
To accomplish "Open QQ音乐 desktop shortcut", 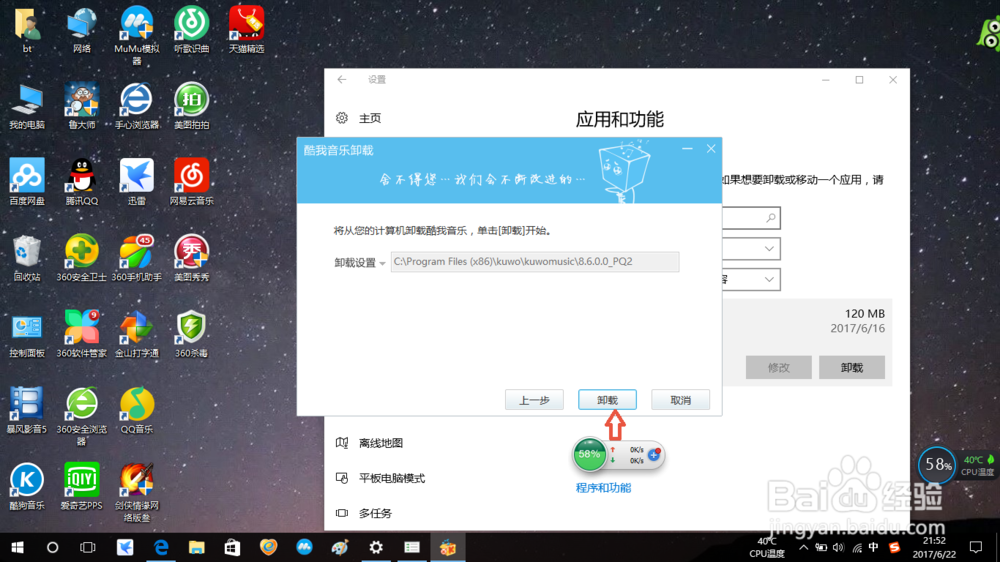I will pyautogui.click(x=136, y=410).
